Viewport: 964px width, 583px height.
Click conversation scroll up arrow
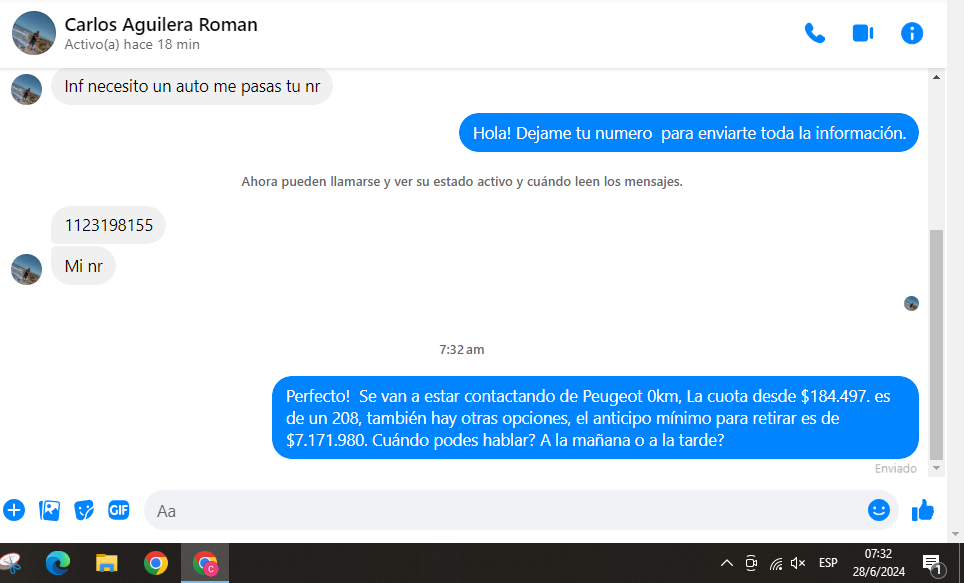click(x=936, y=77)
